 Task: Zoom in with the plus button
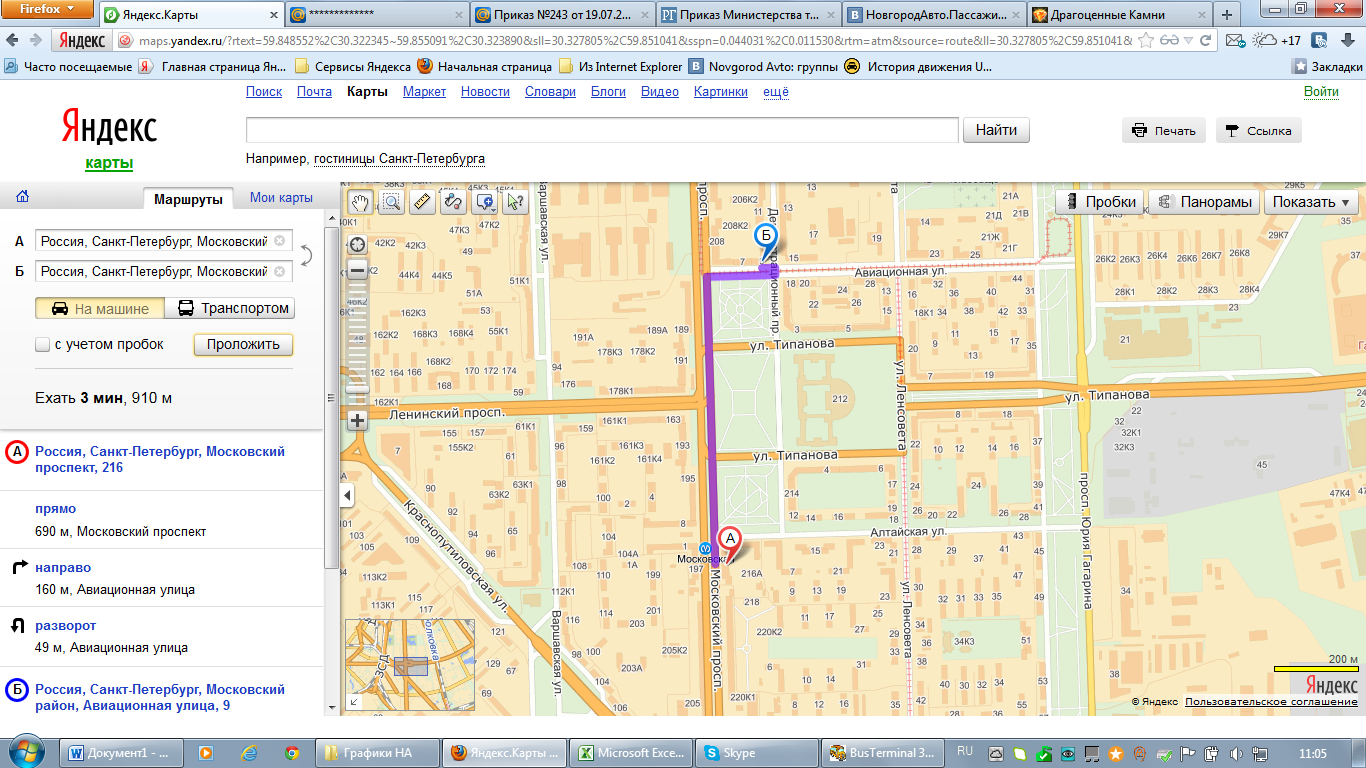pyautogui.click(x=357, y=421)
